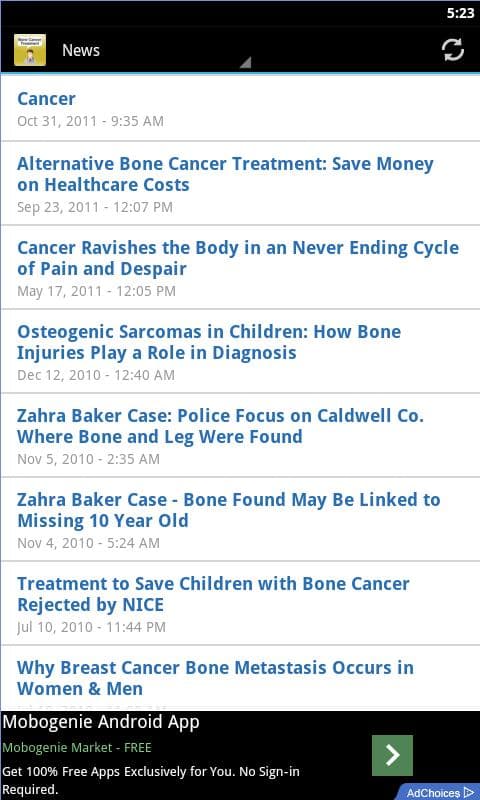Tap the green arrow on Mobogenie ad

click(392, 755)
